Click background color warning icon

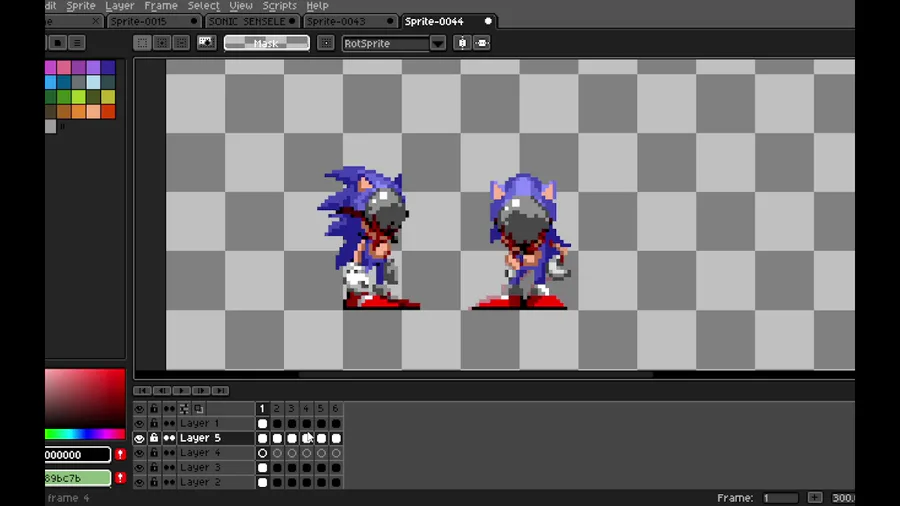click(120, 477)
